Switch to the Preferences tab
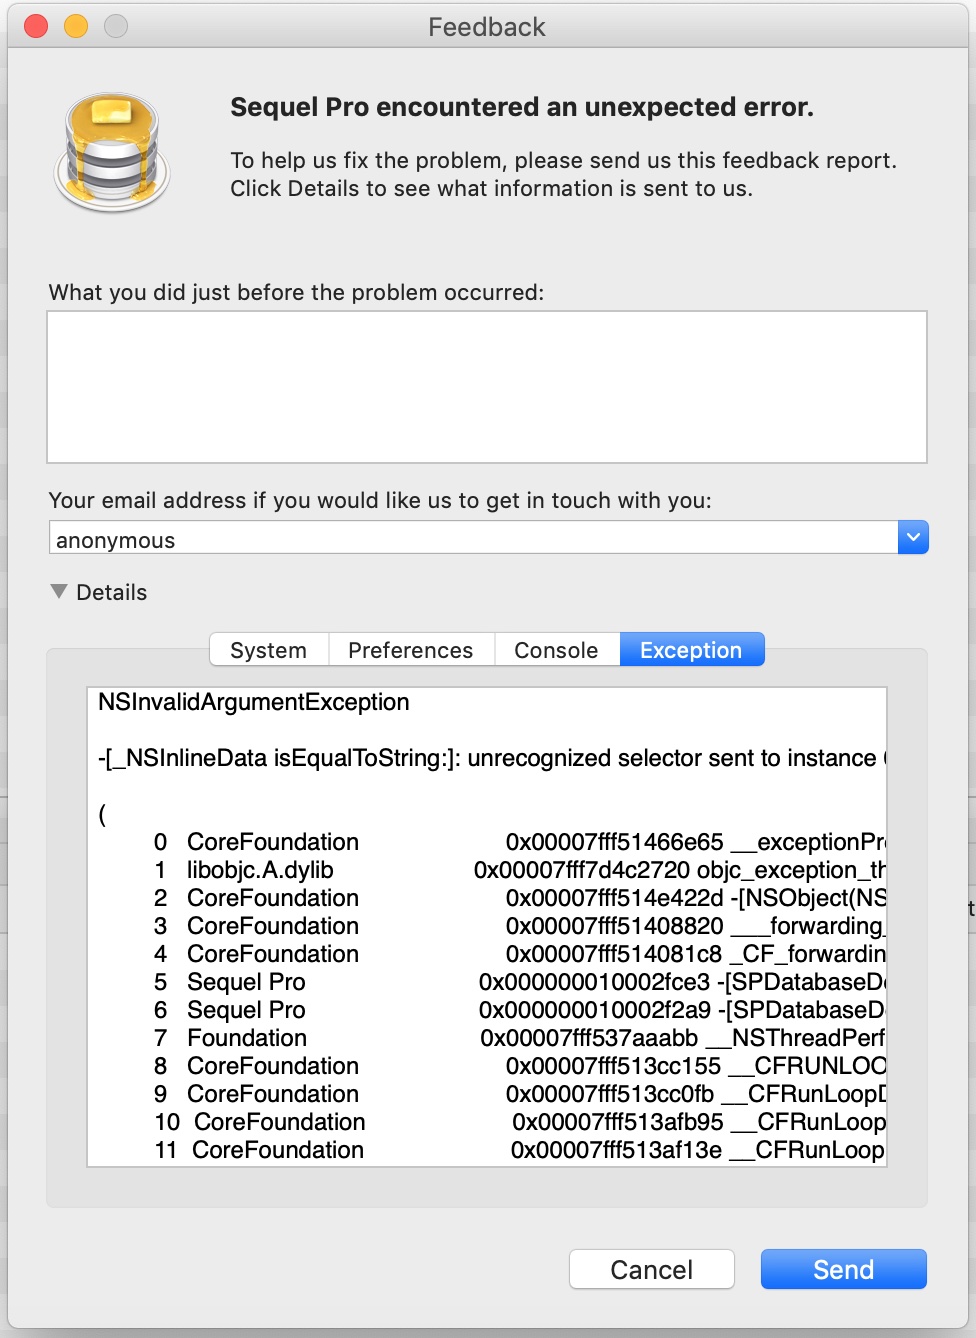Image resolution: width=976 pixels, height=1338 pixels. pos(411,650)
